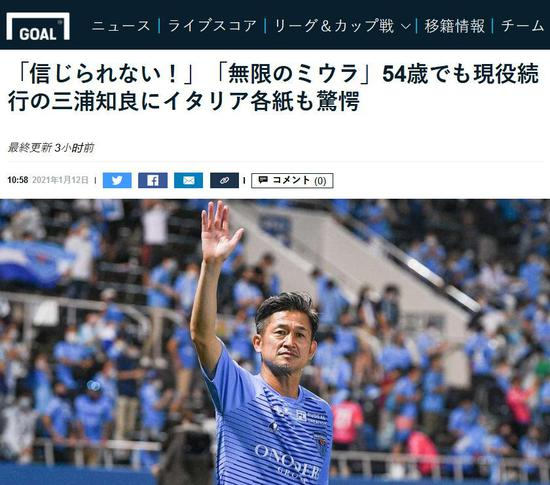550x485 pixels.
Task: Open the ニュース menu item
Action: 121,26
